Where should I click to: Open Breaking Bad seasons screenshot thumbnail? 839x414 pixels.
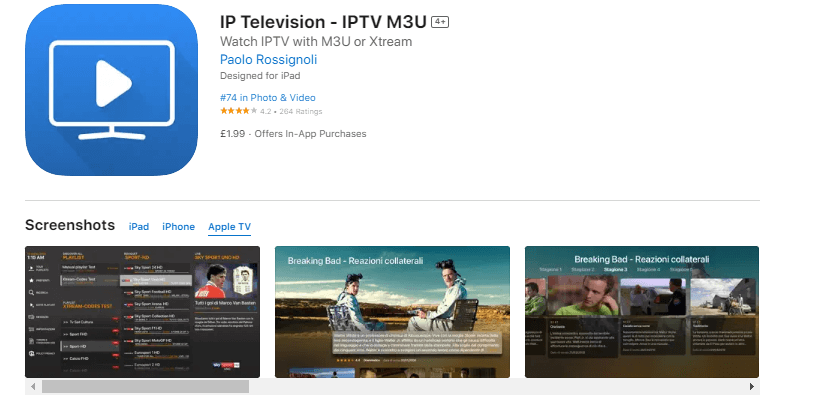[642, 312]
